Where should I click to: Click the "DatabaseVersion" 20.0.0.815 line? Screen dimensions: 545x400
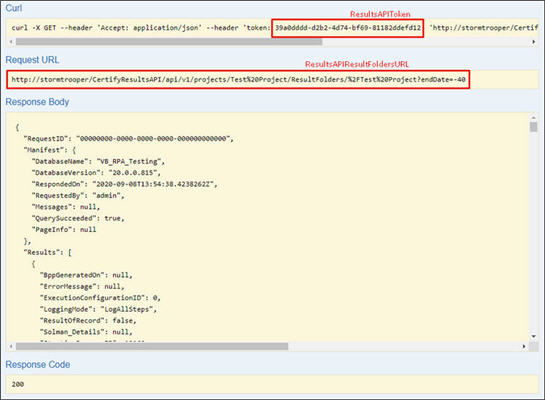[x=96, y=173]
